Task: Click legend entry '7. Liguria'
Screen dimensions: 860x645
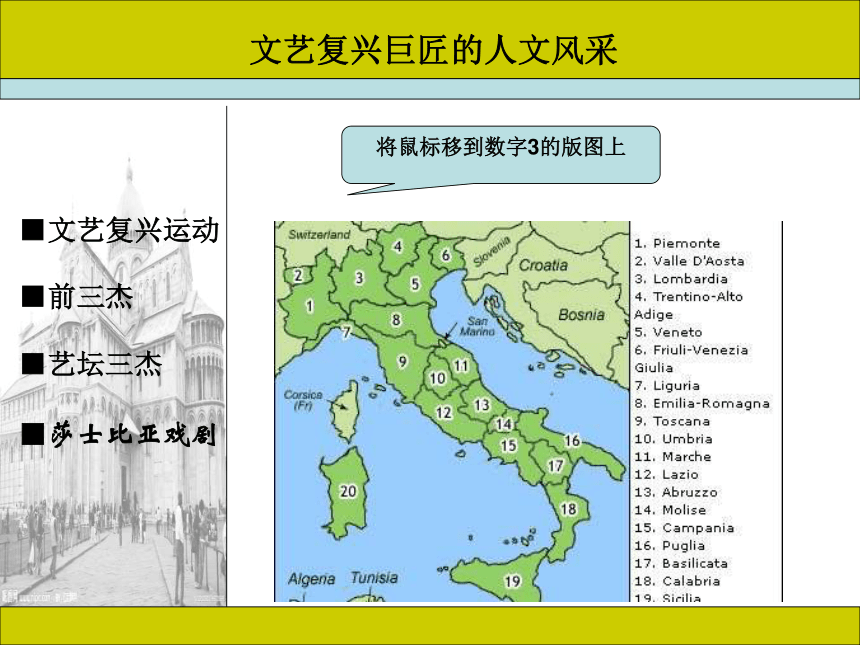Action: pyautogui.click(x=667, y=386)
